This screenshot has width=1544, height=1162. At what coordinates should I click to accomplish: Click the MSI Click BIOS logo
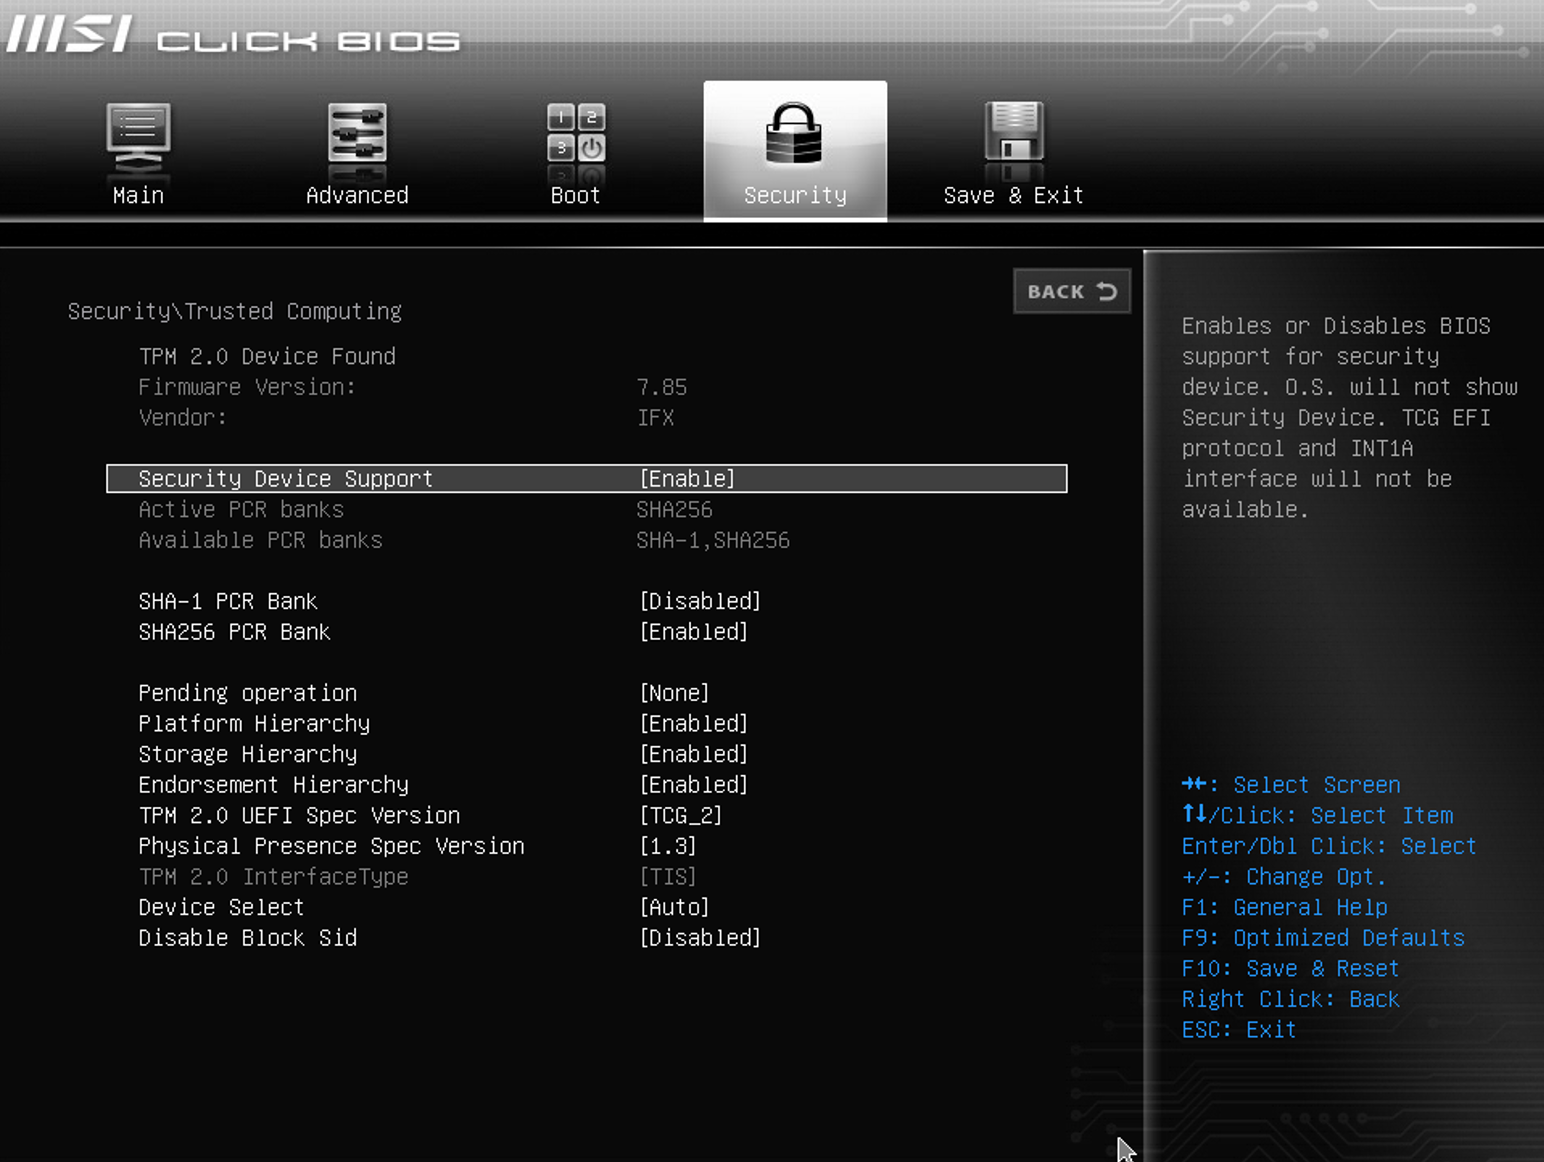[x=233, y=35]
